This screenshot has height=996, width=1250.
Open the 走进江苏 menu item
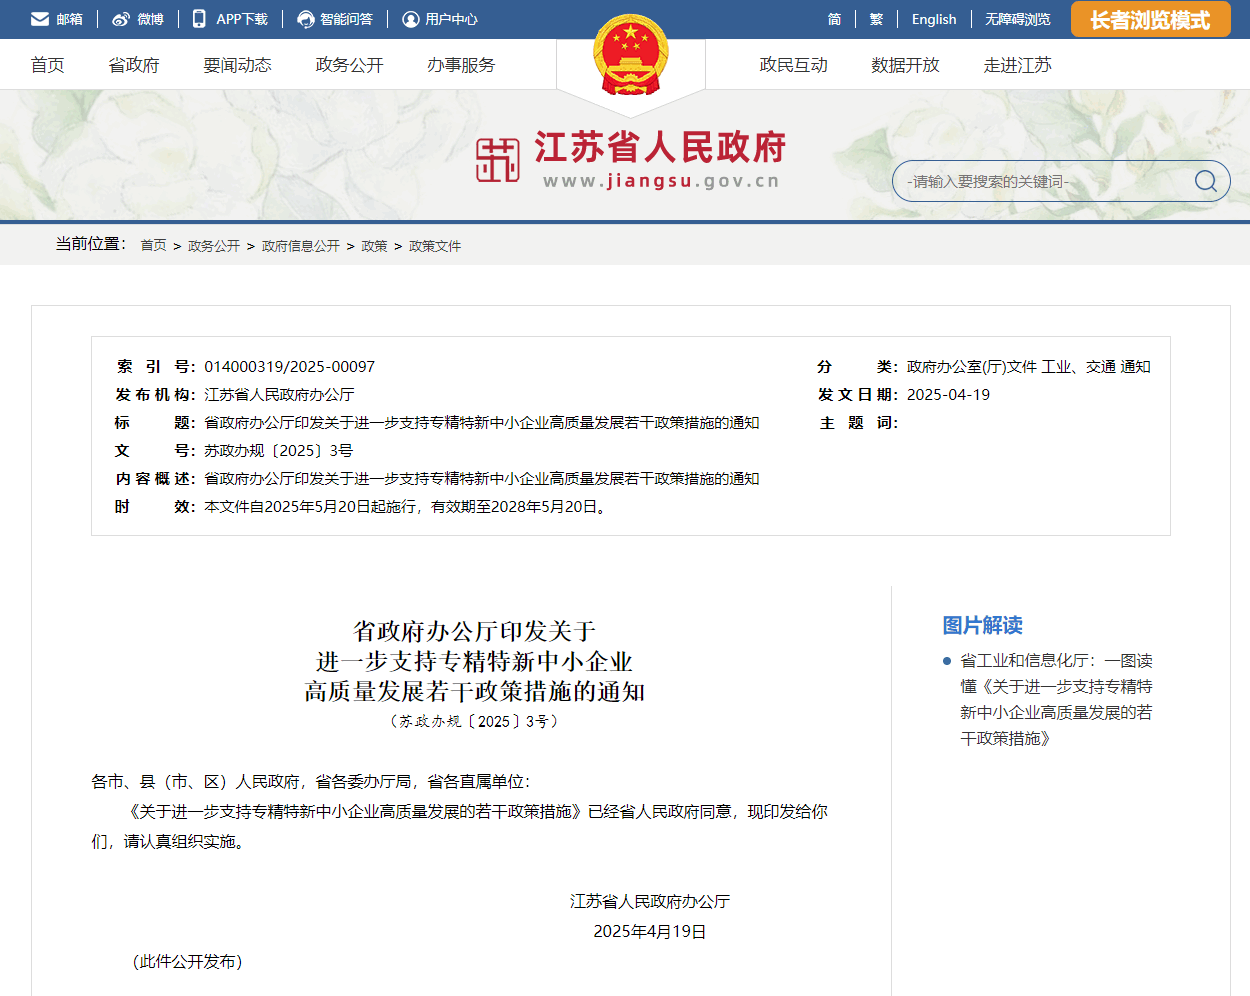(x=1017, y=65)
